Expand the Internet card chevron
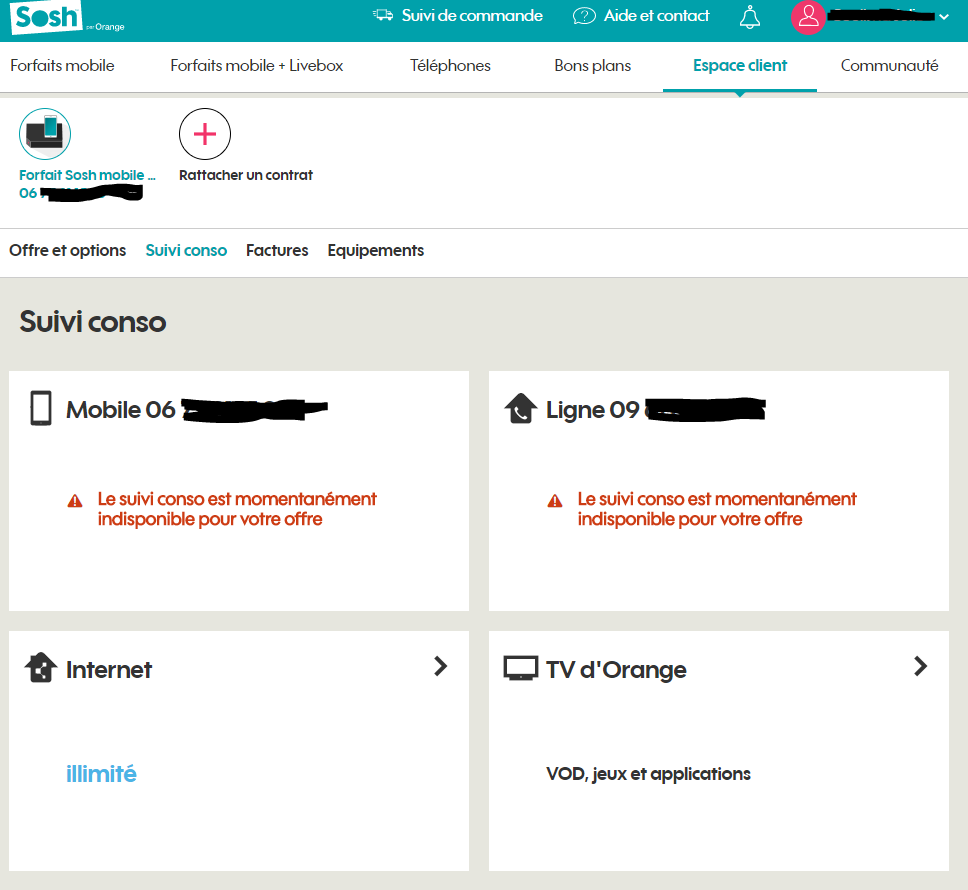Viewport: 968px width, 890px height. pyautogui.click(x=440, y=666)
